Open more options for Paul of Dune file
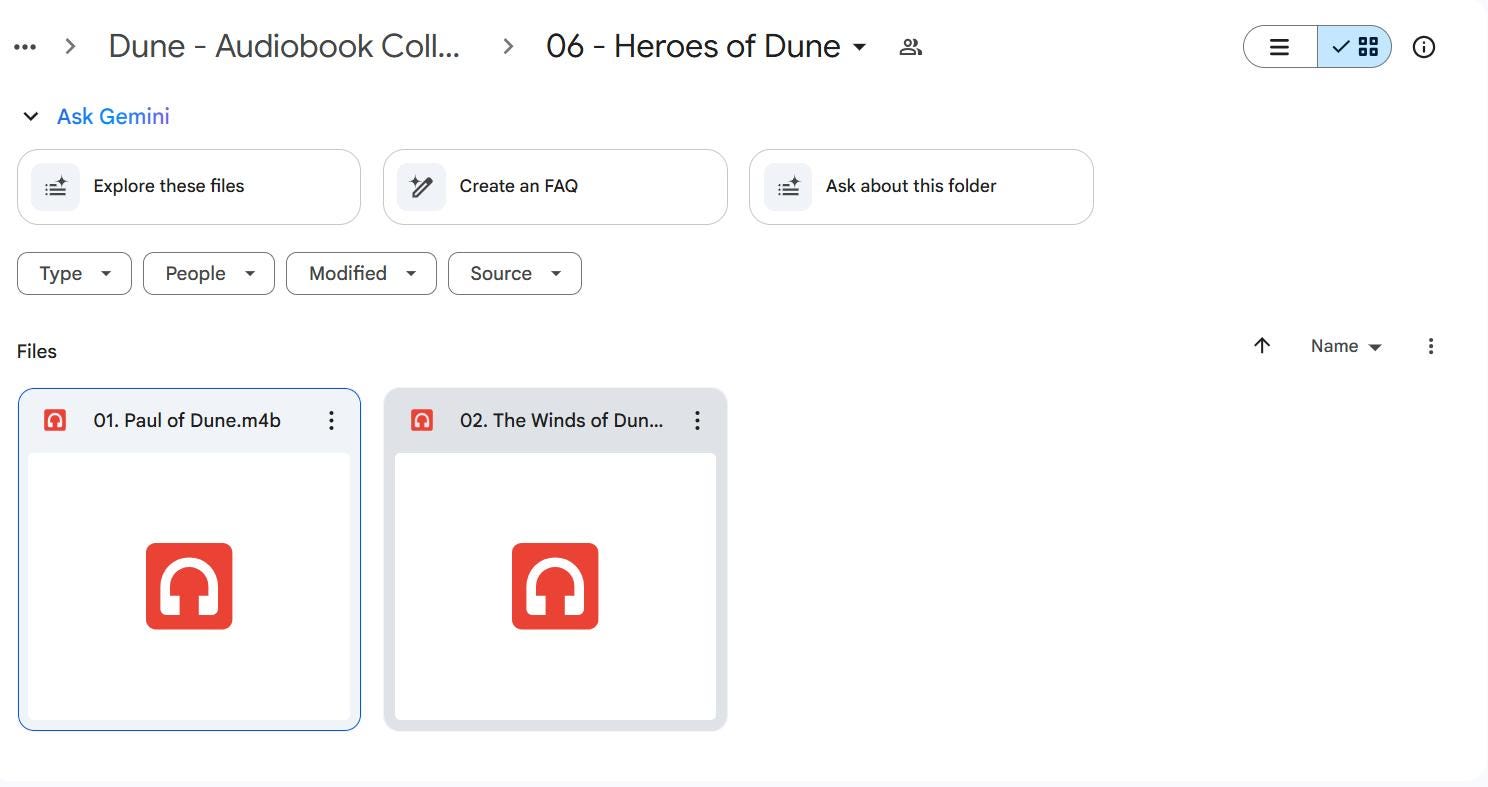The image size is (1488, 787). click(331, 421)
